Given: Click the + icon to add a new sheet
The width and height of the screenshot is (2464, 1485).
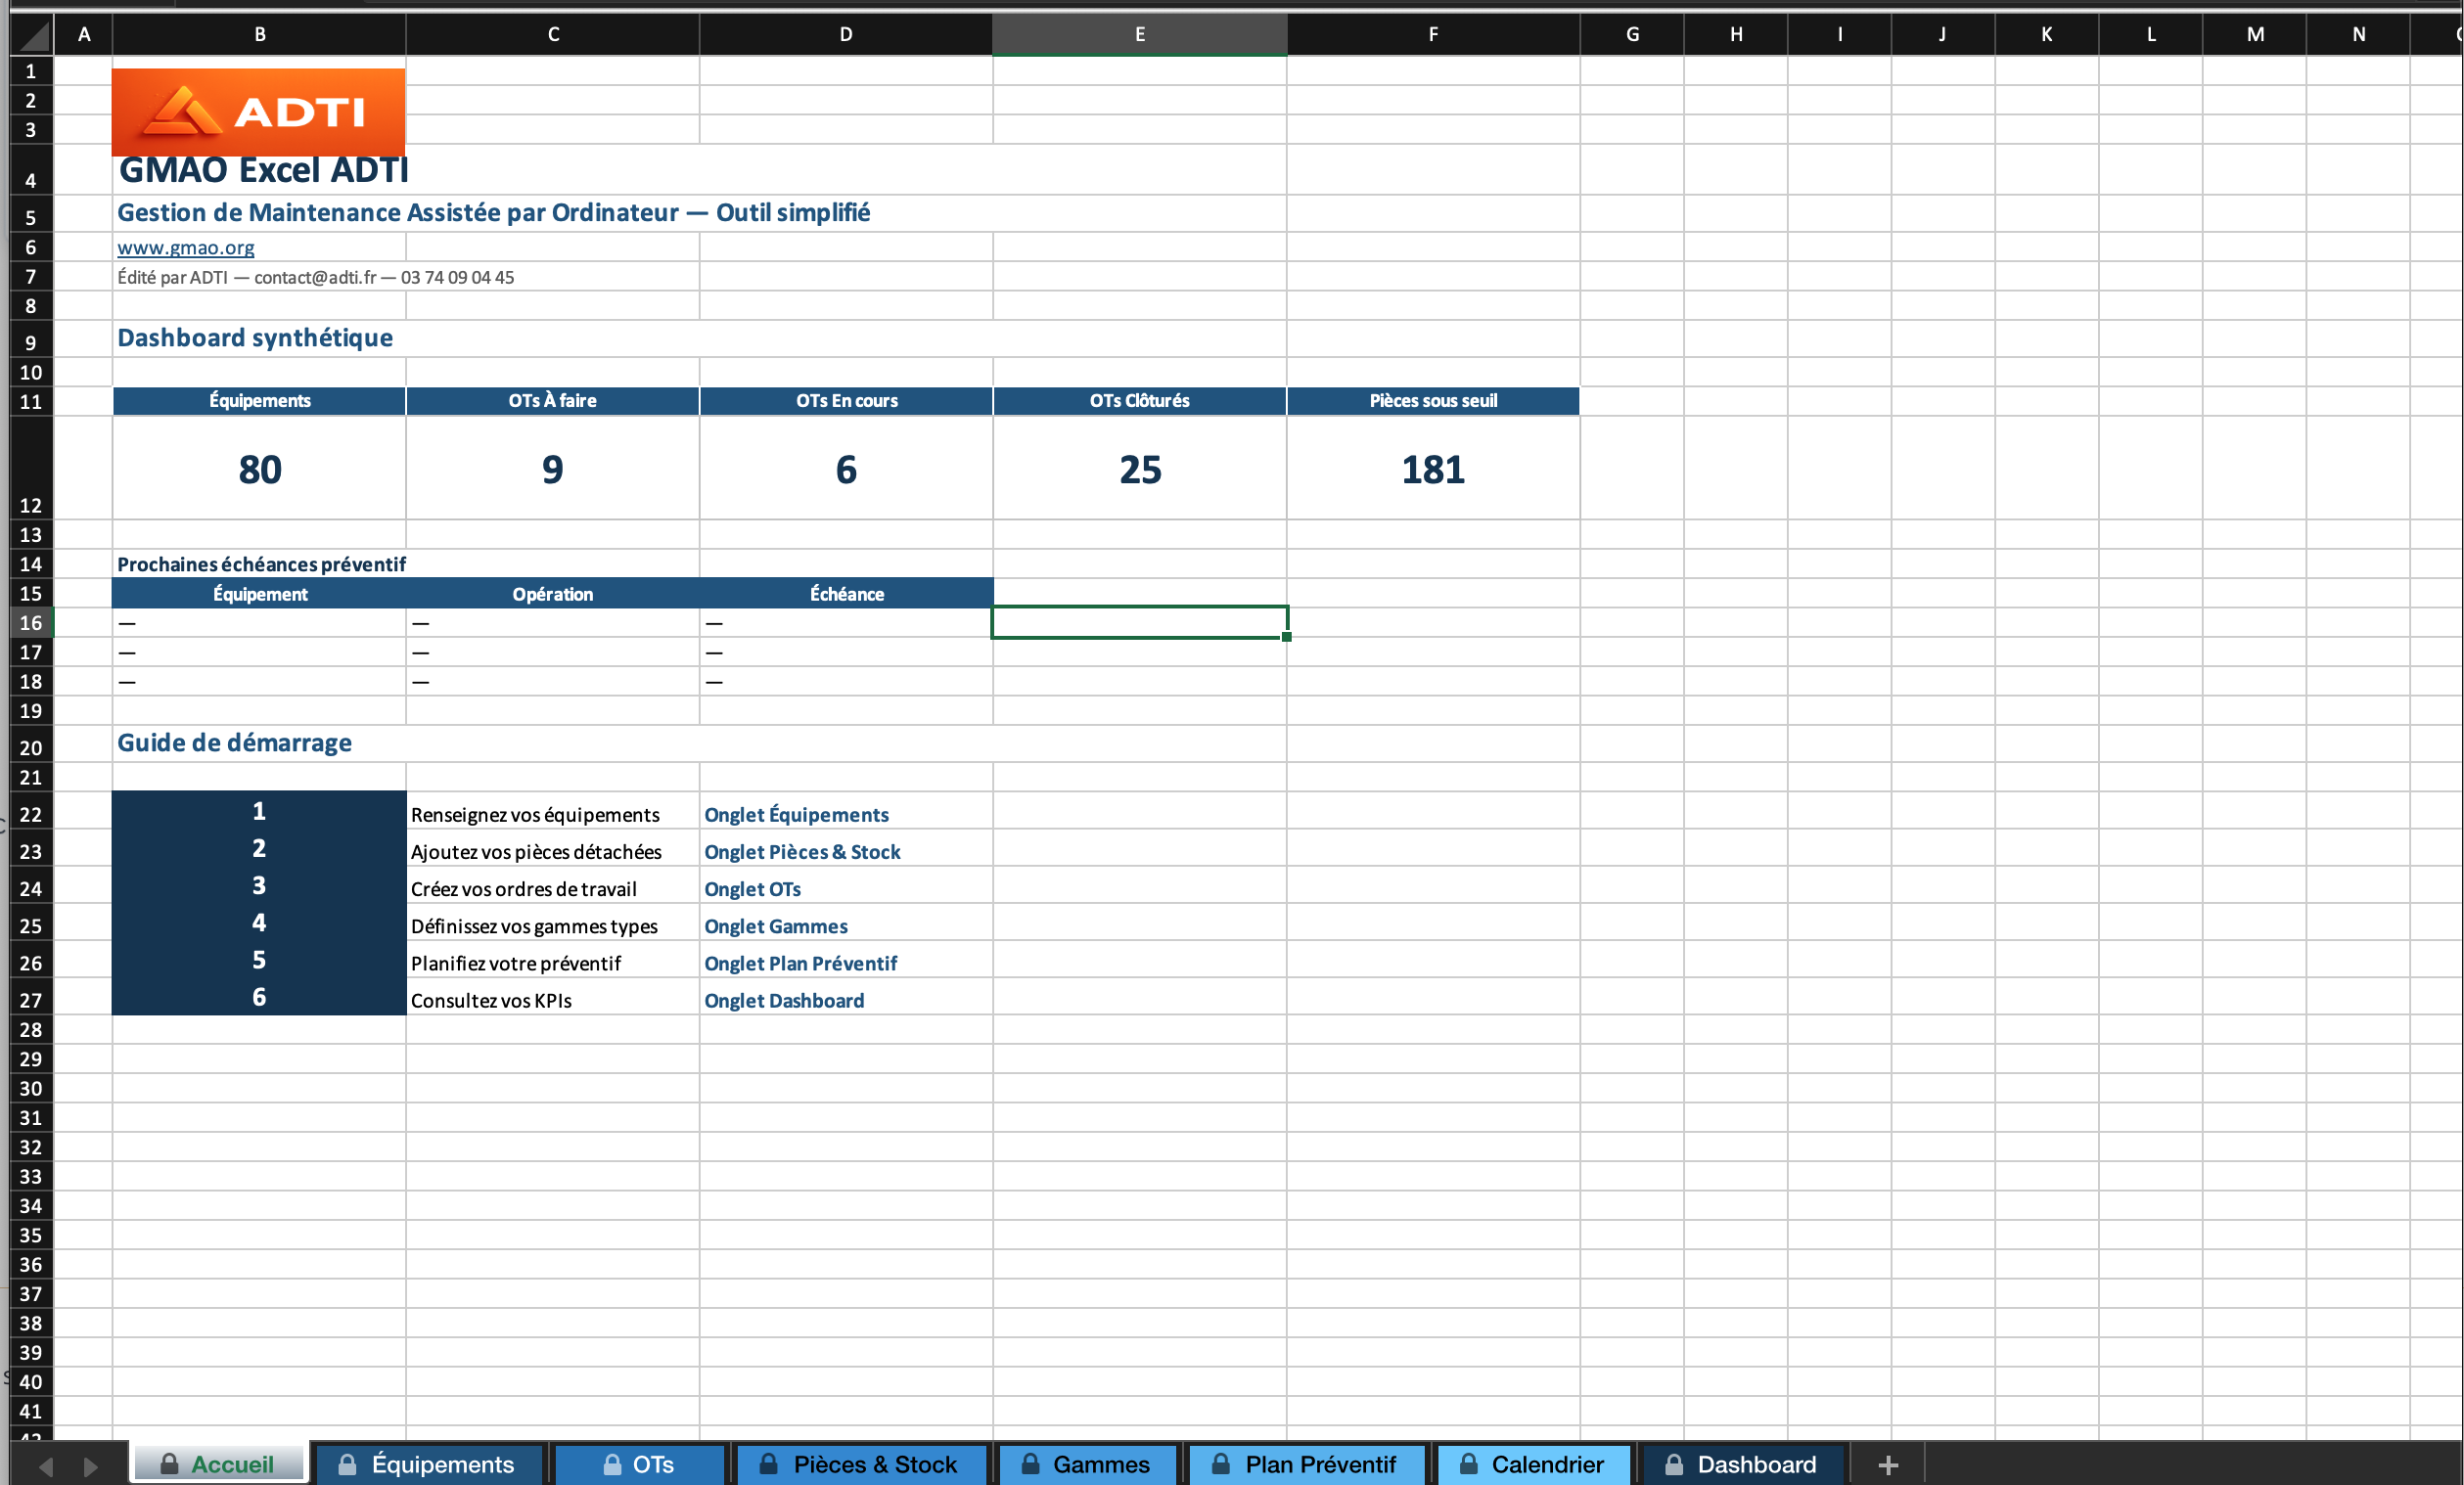Looking at the screenshot, I should click(x=1888, y=1464).
